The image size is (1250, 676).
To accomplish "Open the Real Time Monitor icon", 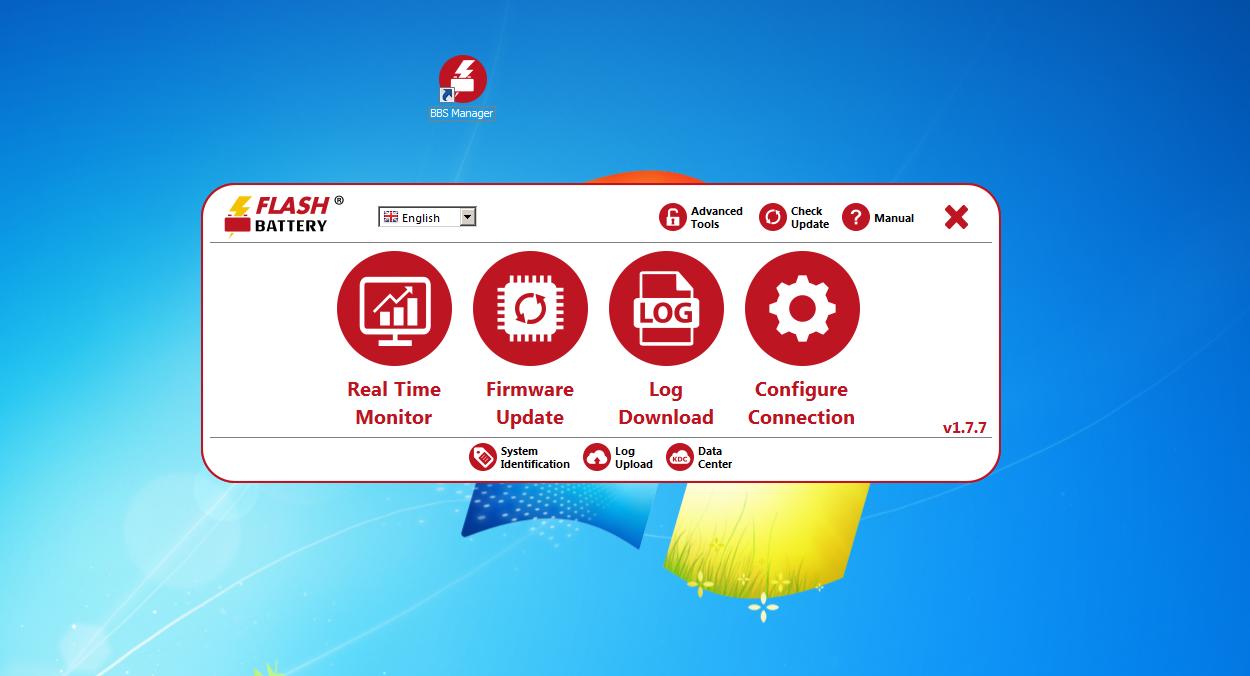I will click(x=394, y=309).
